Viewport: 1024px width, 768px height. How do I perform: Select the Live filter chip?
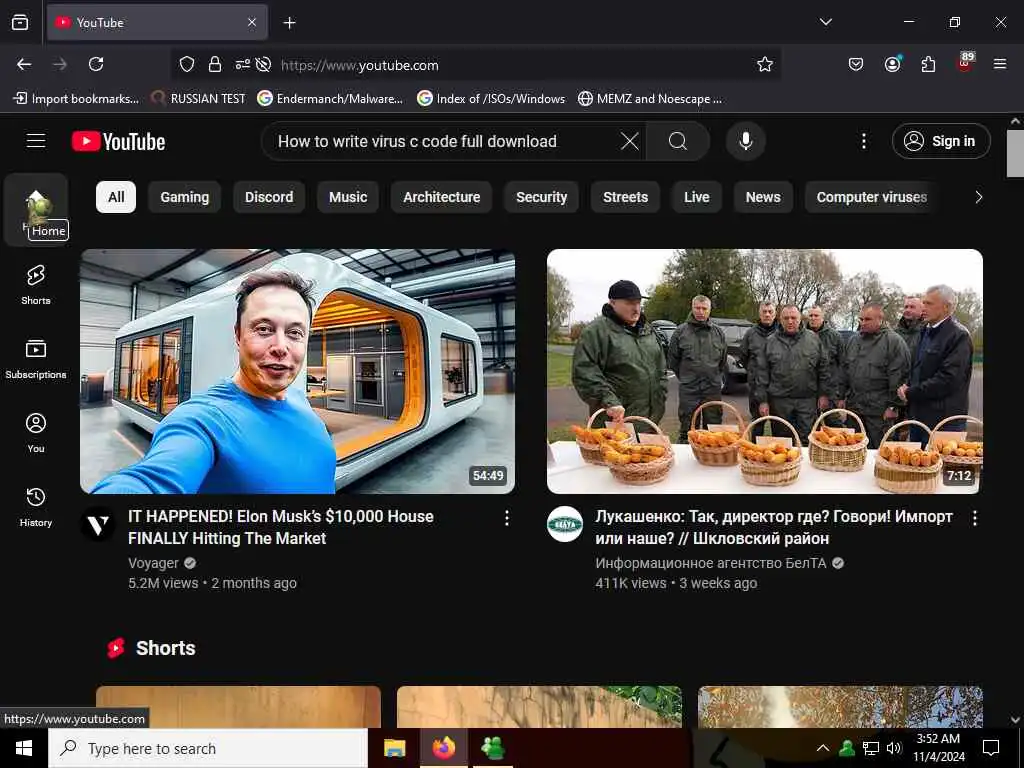coord(697,197)
